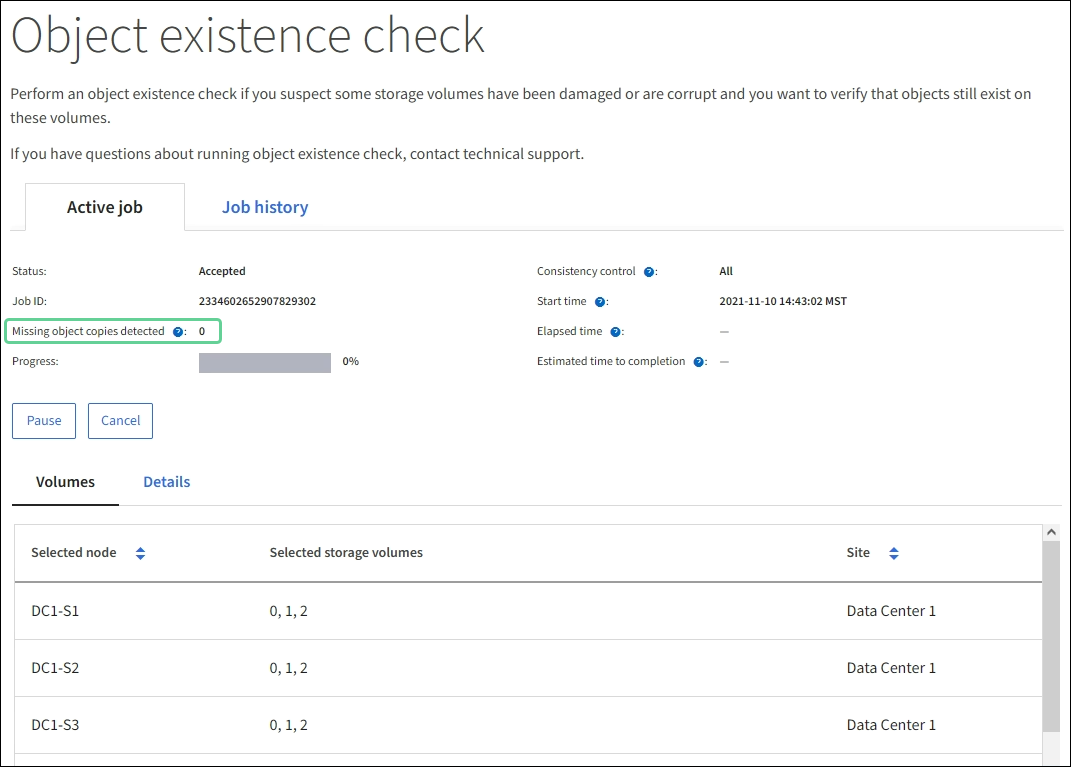Click help icon next to Consistency control
The height and width of the screenshot is (767, 1071).
[x=649, y=271]
